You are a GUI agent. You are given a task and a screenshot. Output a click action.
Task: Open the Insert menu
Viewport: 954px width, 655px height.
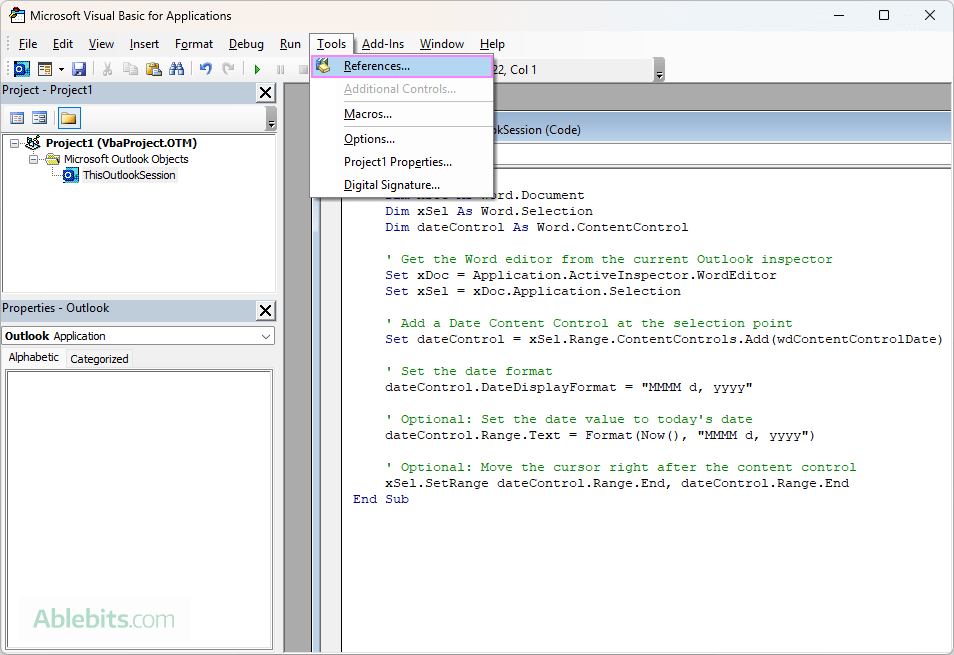click(144, 44)
